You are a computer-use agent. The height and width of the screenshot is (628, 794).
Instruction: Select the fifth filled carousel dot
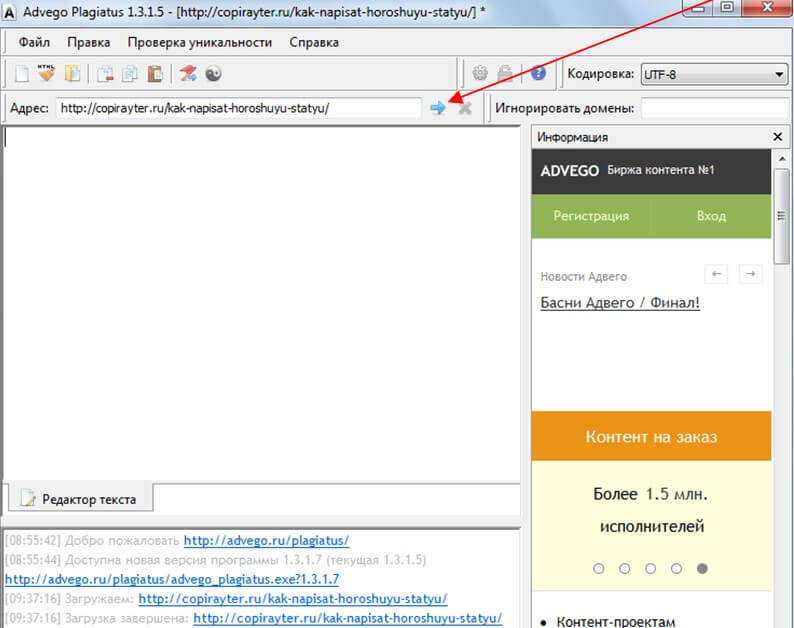702,568
